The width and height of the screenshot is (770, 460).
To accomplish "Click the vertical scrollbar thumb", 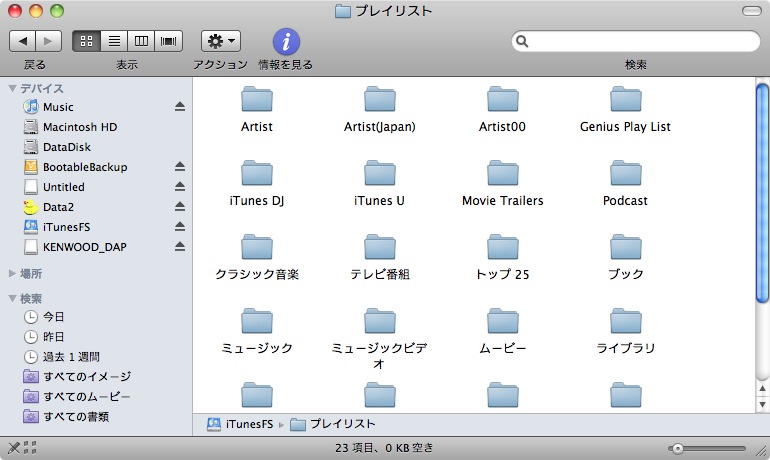I will tap(762, 193).
